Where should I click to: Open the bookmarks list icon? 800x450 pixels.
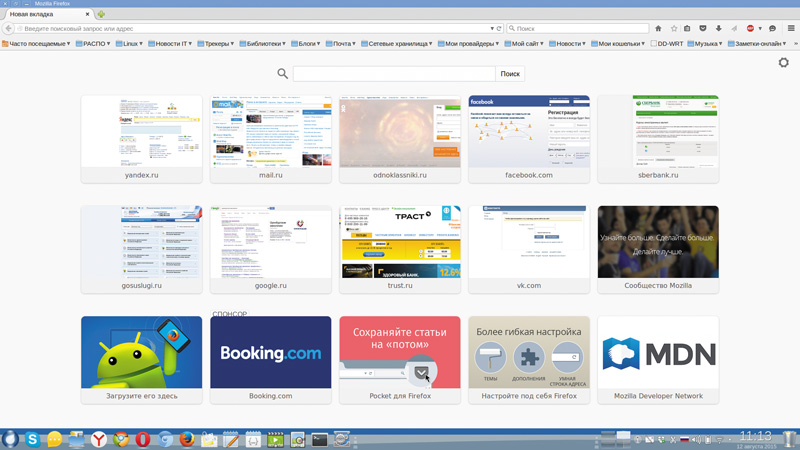[x=687, y=29]
